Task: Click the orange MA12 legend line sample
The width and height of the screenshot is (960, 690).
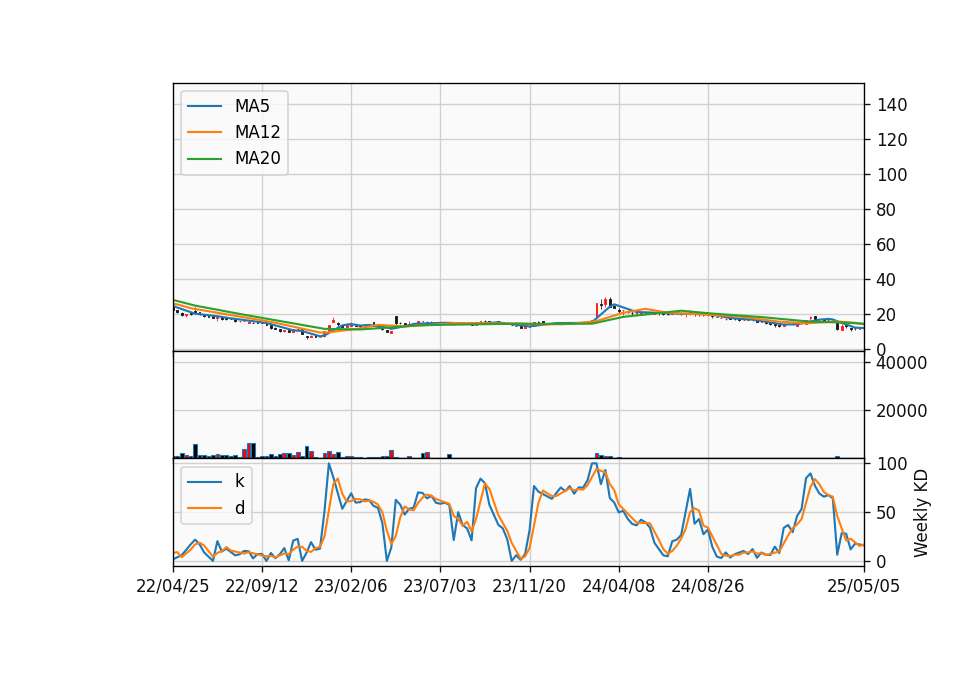Action: click(204, 132)
